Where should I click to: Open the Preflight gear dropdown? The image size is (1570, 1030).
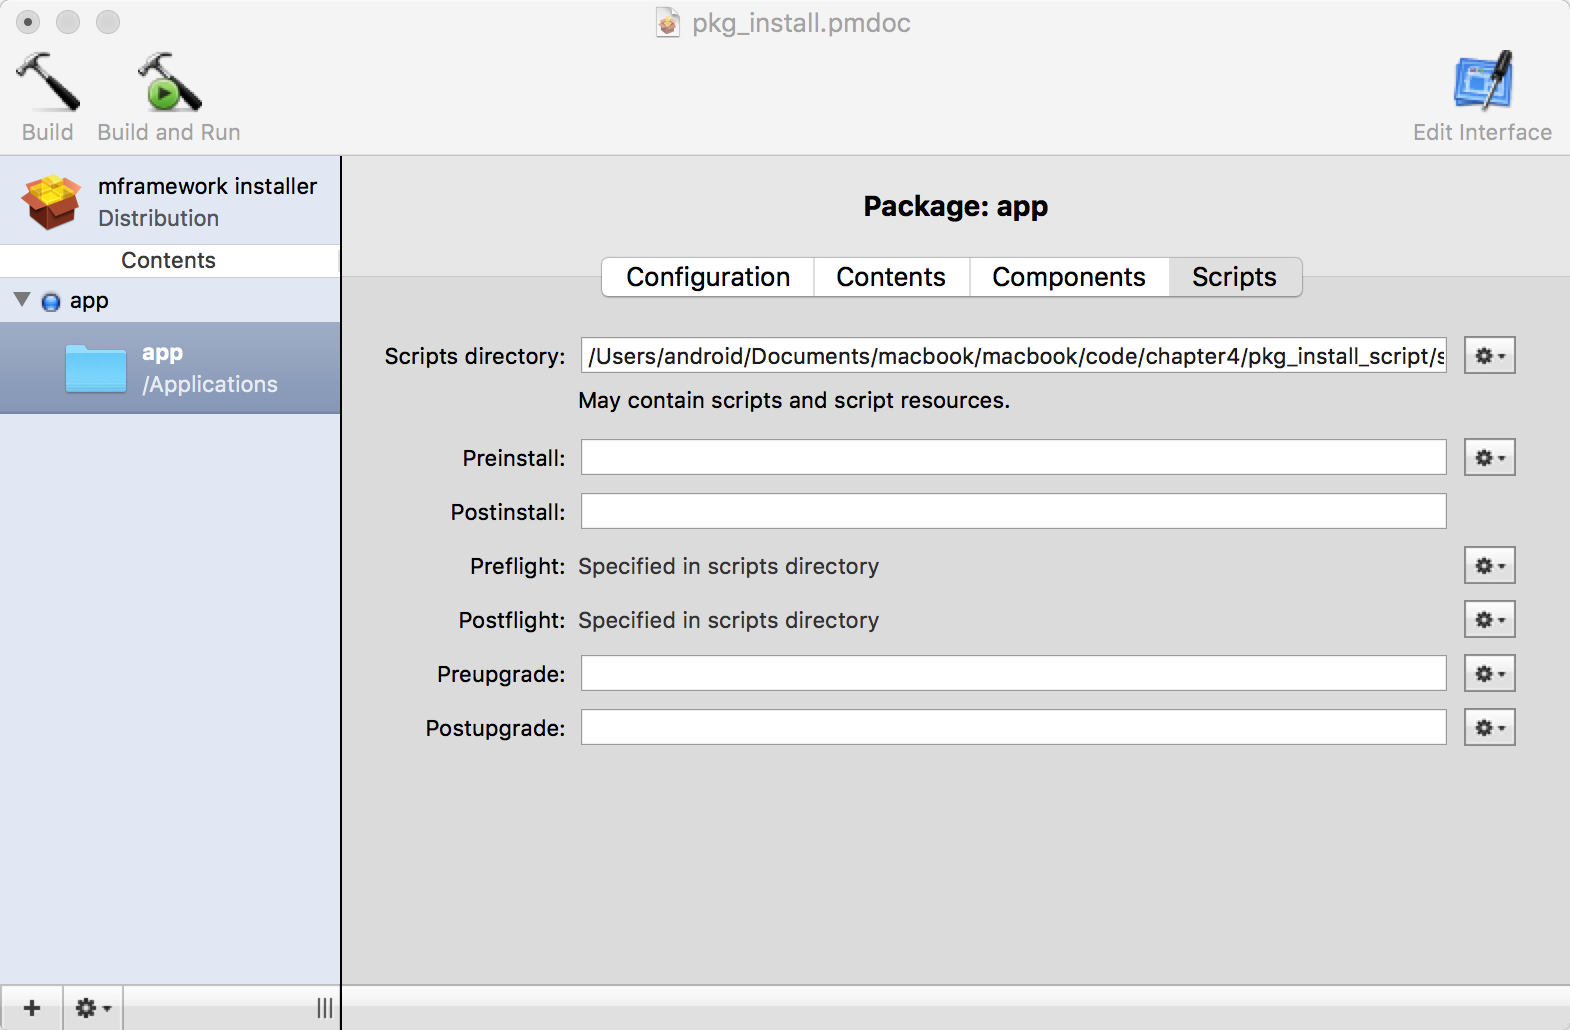pyautogui.click(x=1489, y=566)
